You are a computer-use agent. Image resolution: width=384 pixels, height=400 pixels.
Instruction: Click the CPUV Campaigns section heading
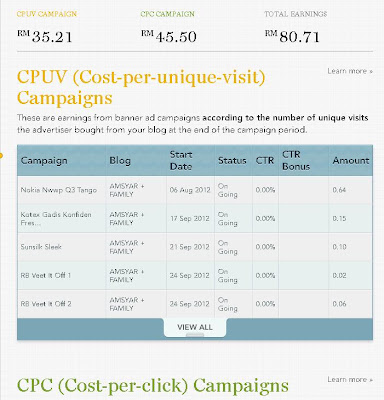point(141,87)
